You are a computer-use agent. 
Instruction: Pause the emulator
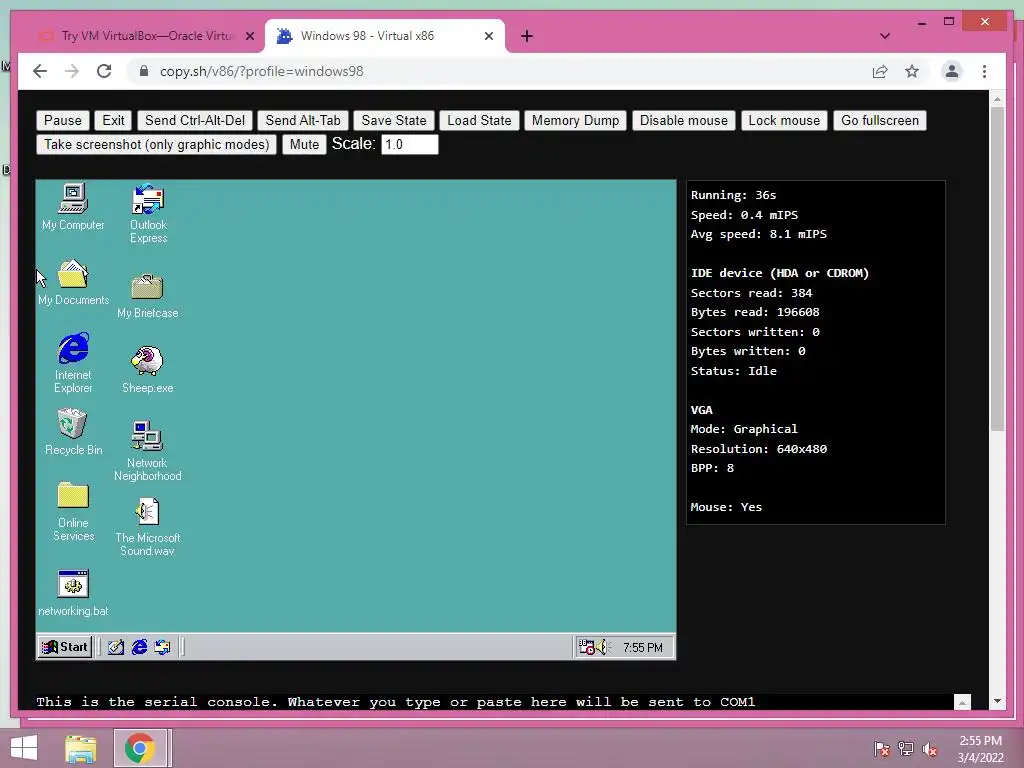pos(63,121)
